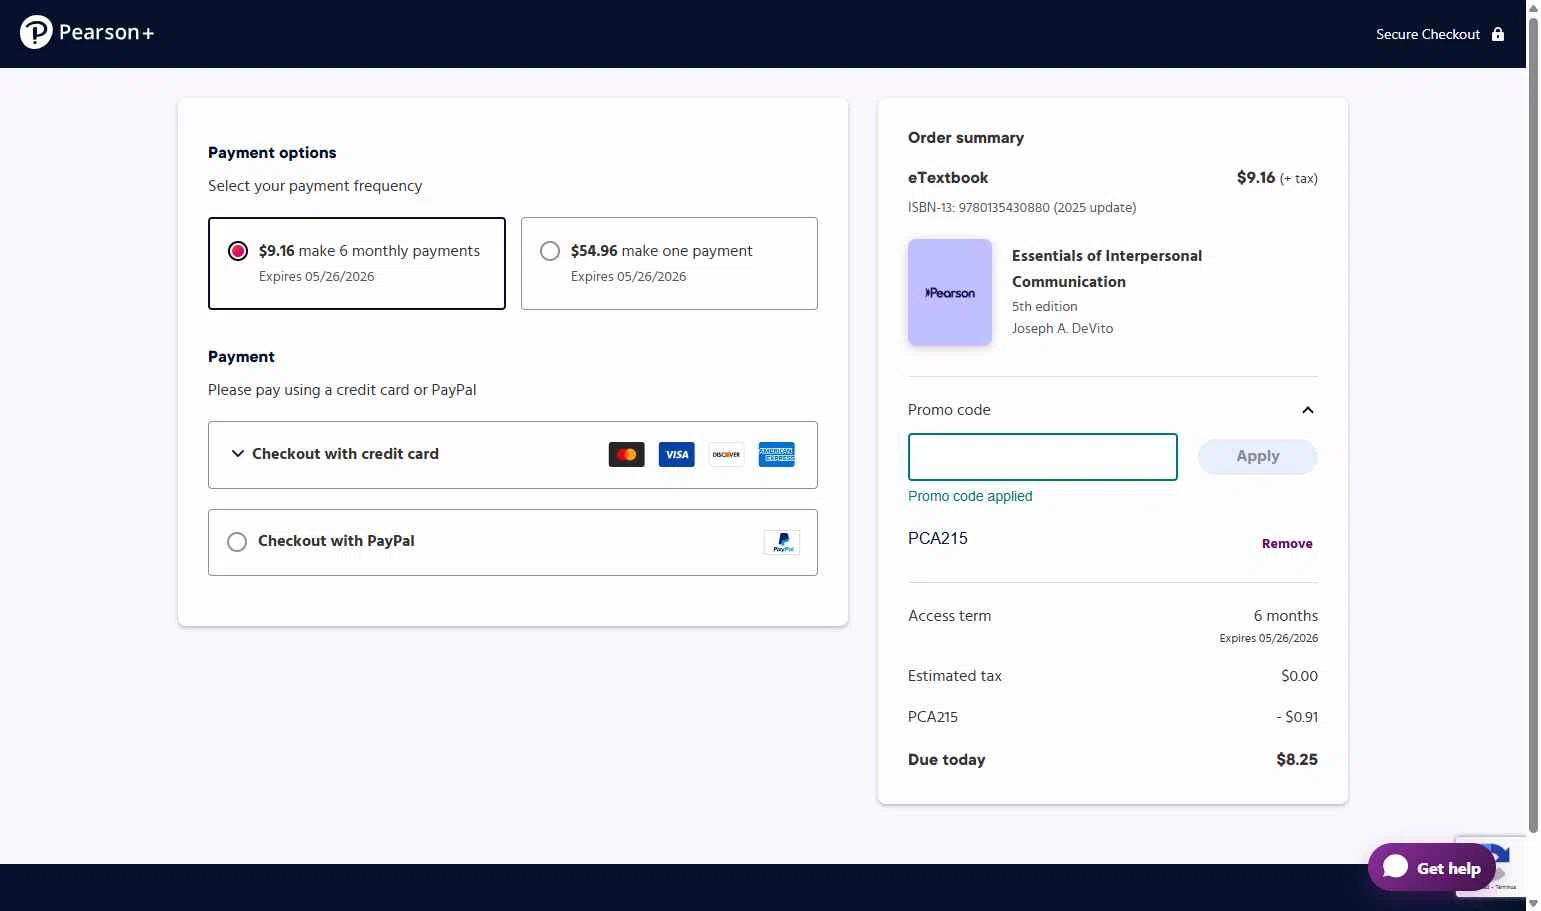Screen dimensions: 1541x911
Task: Click the Mastercard card icon
Action: coord(626,455)
